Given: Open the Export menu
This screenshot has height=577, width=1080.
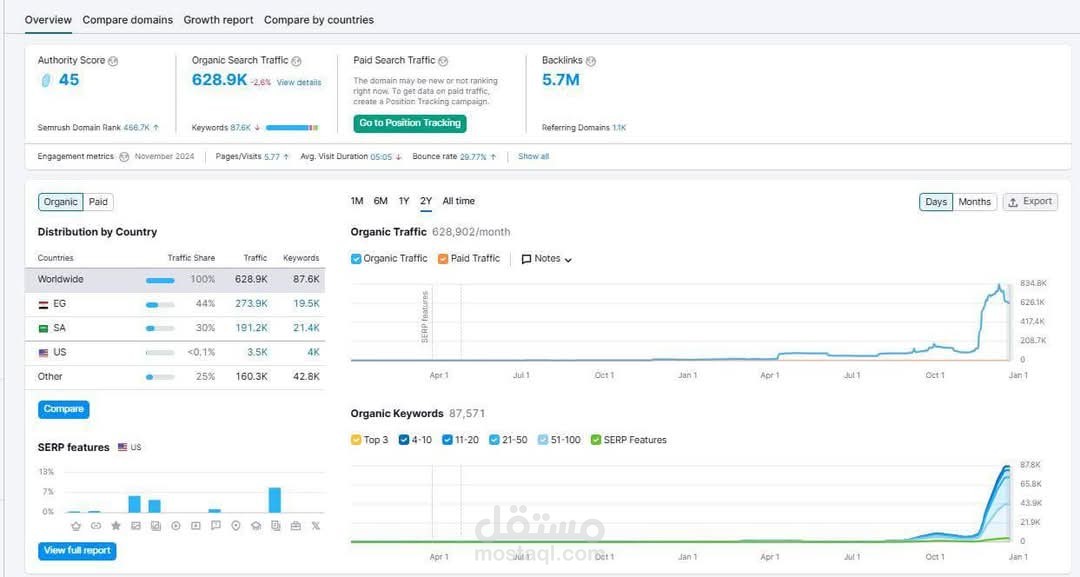Looking at the screenshot, I should [x=1029, y=202].
